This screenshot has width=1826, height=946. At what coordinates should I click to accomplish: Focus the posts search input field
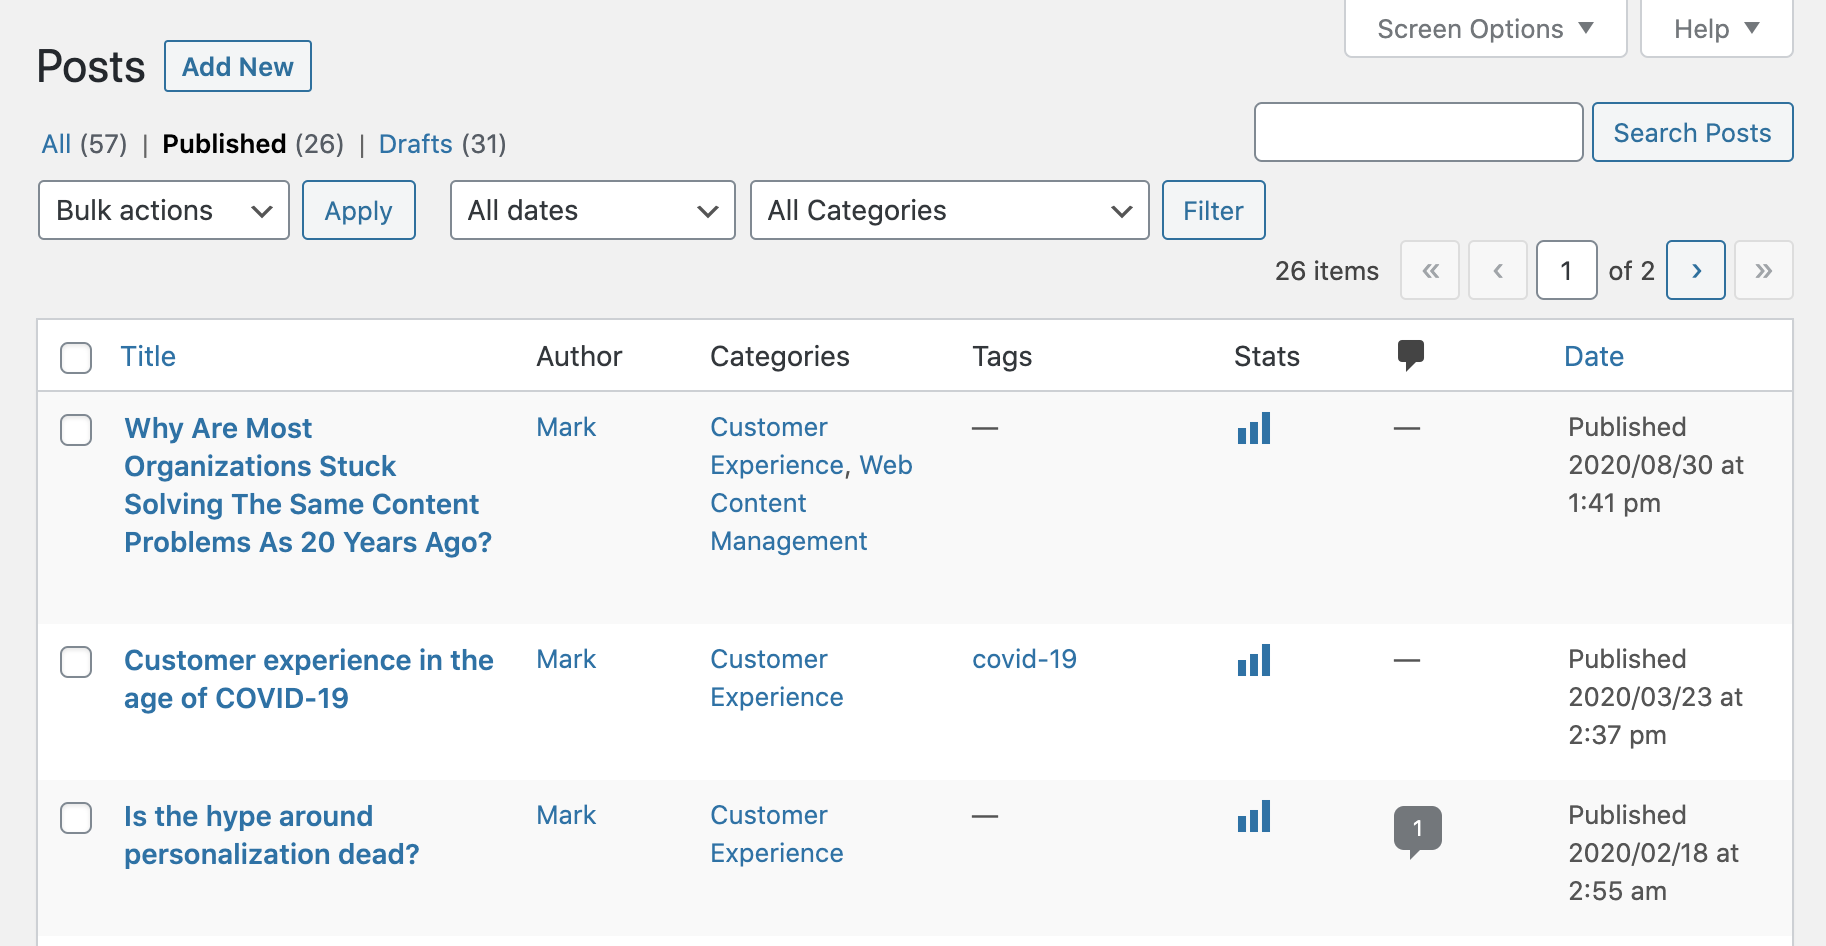[x=1419, y=132]
